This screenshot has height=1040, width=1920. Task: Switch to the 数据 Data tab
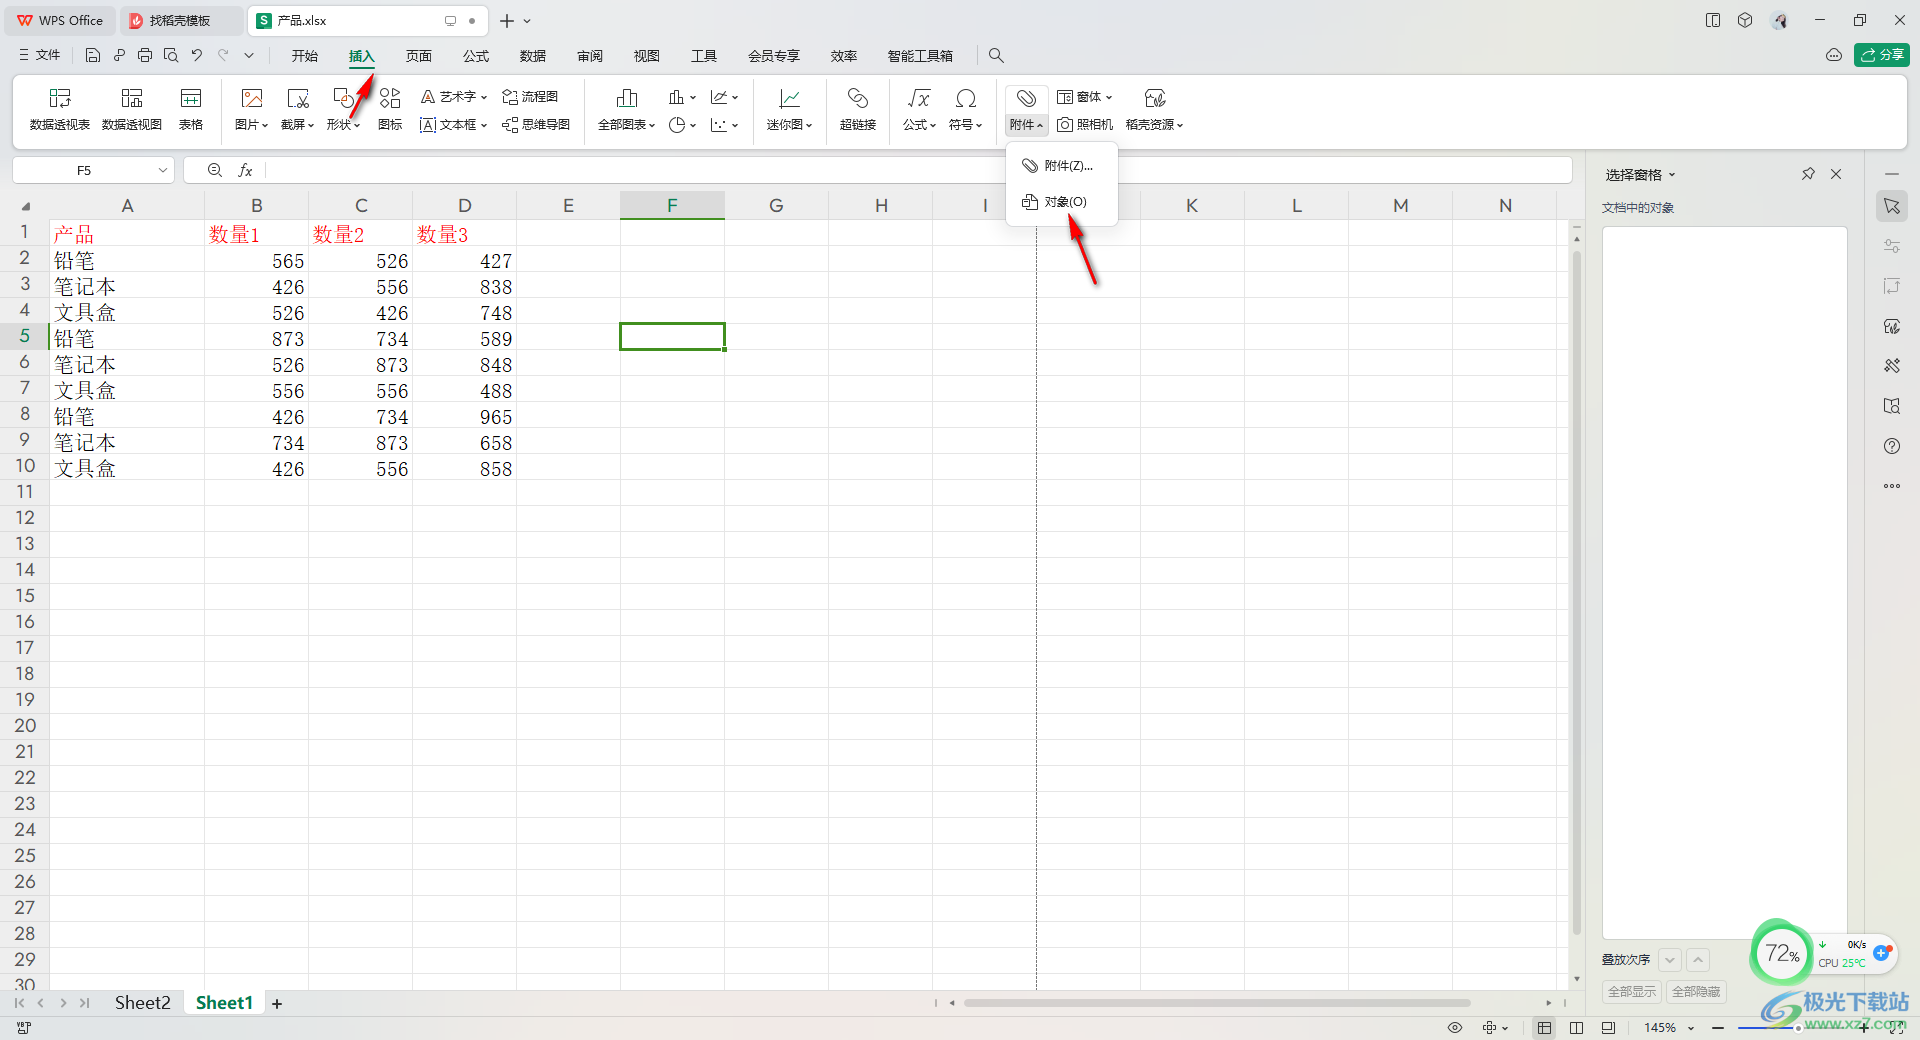(x=533, y=56)
